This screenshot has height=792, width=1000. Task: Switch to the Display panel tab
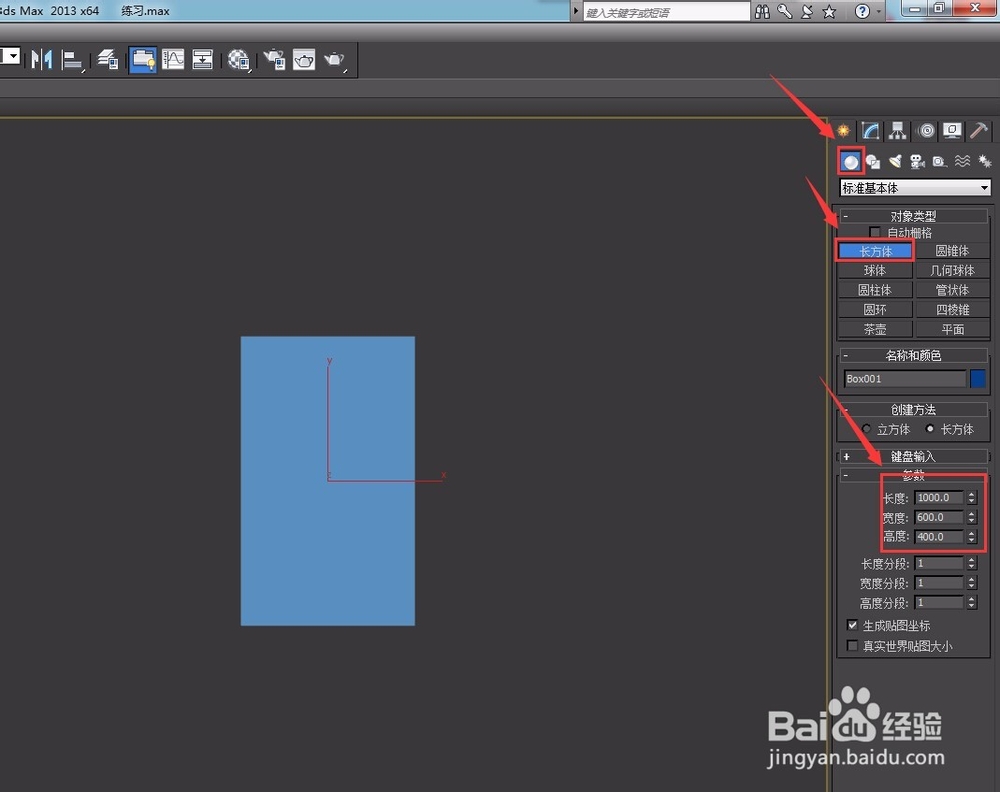pos(952,131)
